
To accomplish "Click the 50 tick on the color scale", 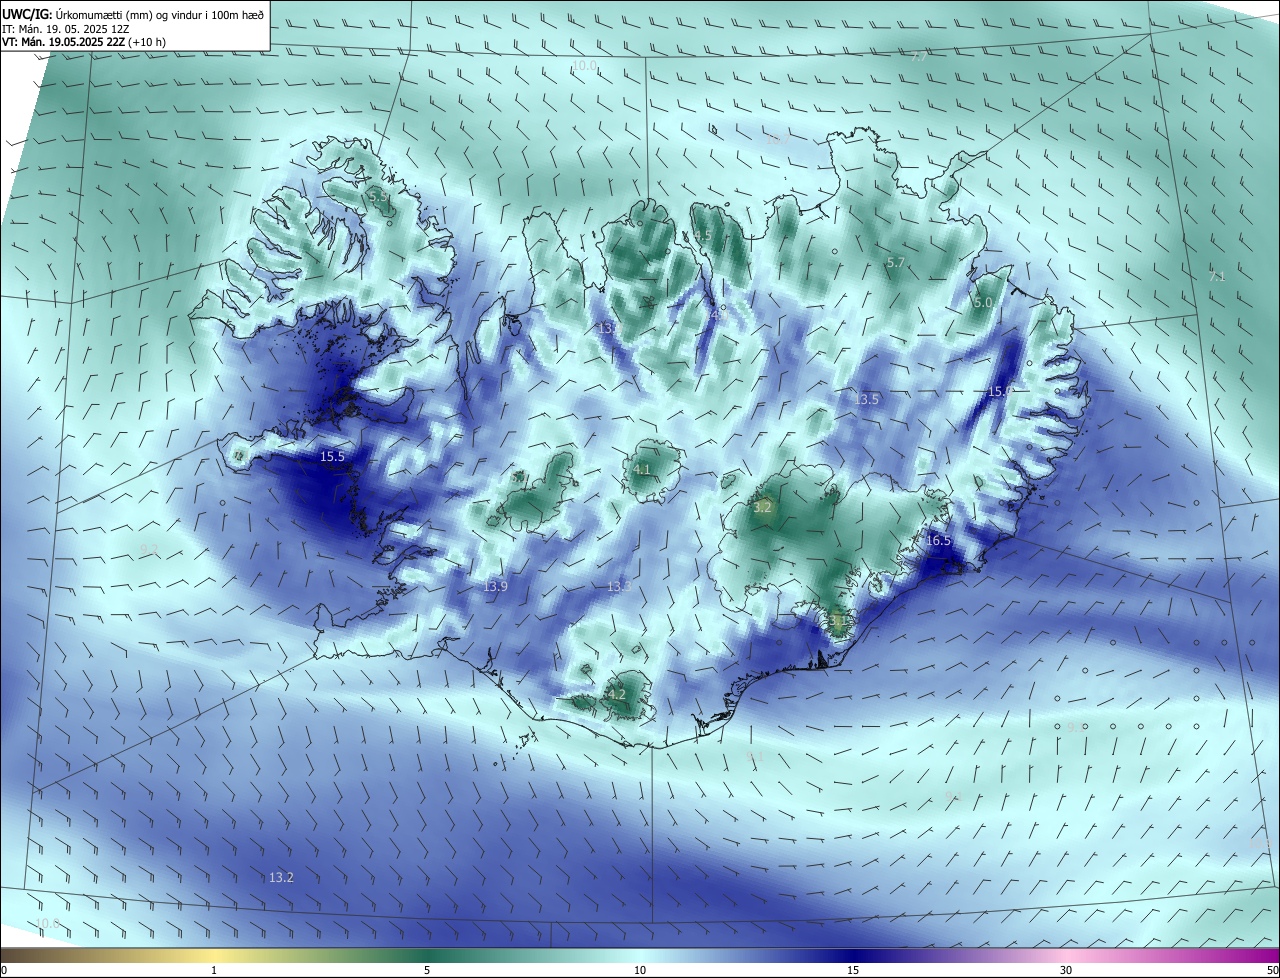I will pos(1273,970).
